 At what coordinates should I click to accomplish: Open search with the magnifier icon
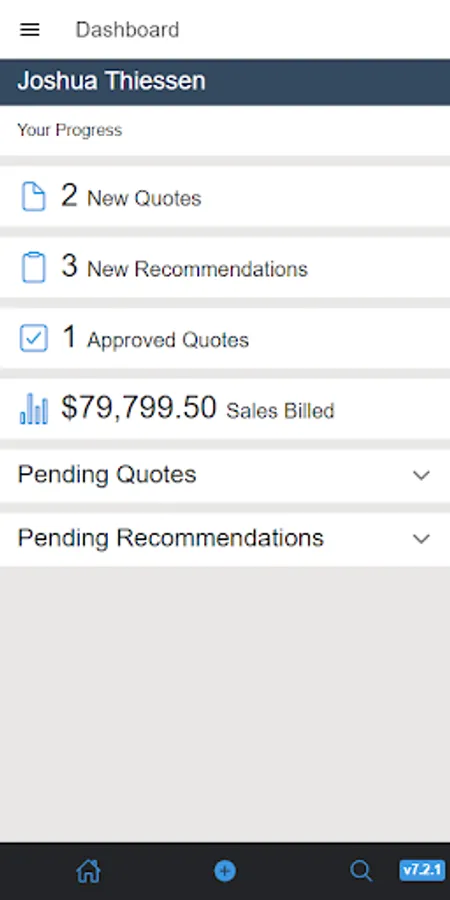(361, 871)
